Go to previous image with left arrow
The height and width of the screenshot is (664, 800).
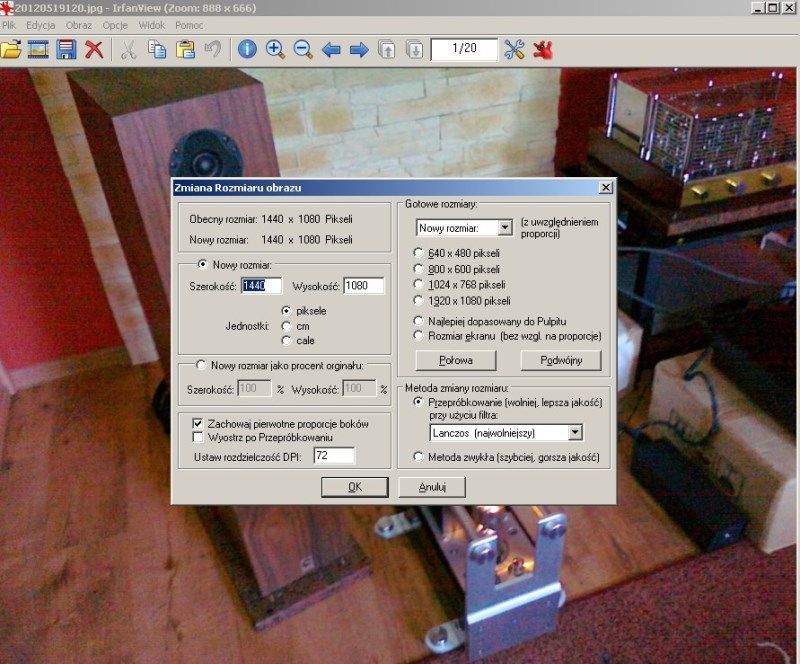click(x=331, y=50)
